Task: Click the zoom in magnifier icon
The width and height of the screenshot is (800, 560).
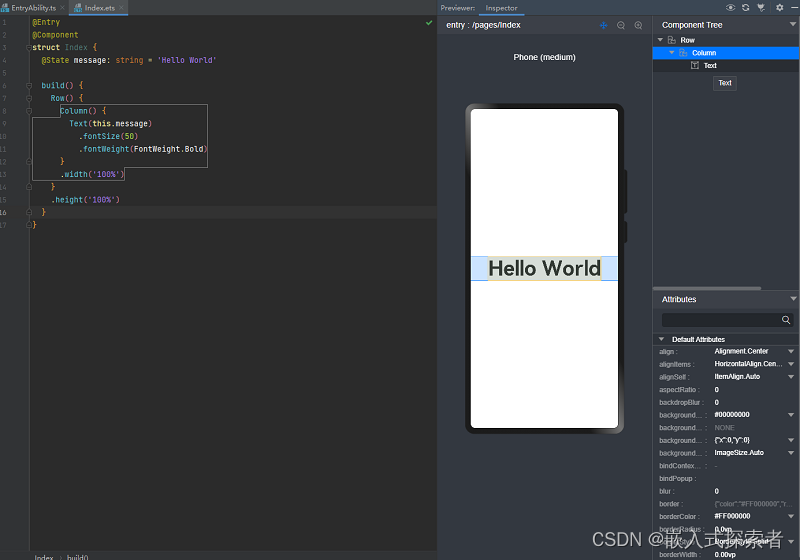Action: (638, 26)
